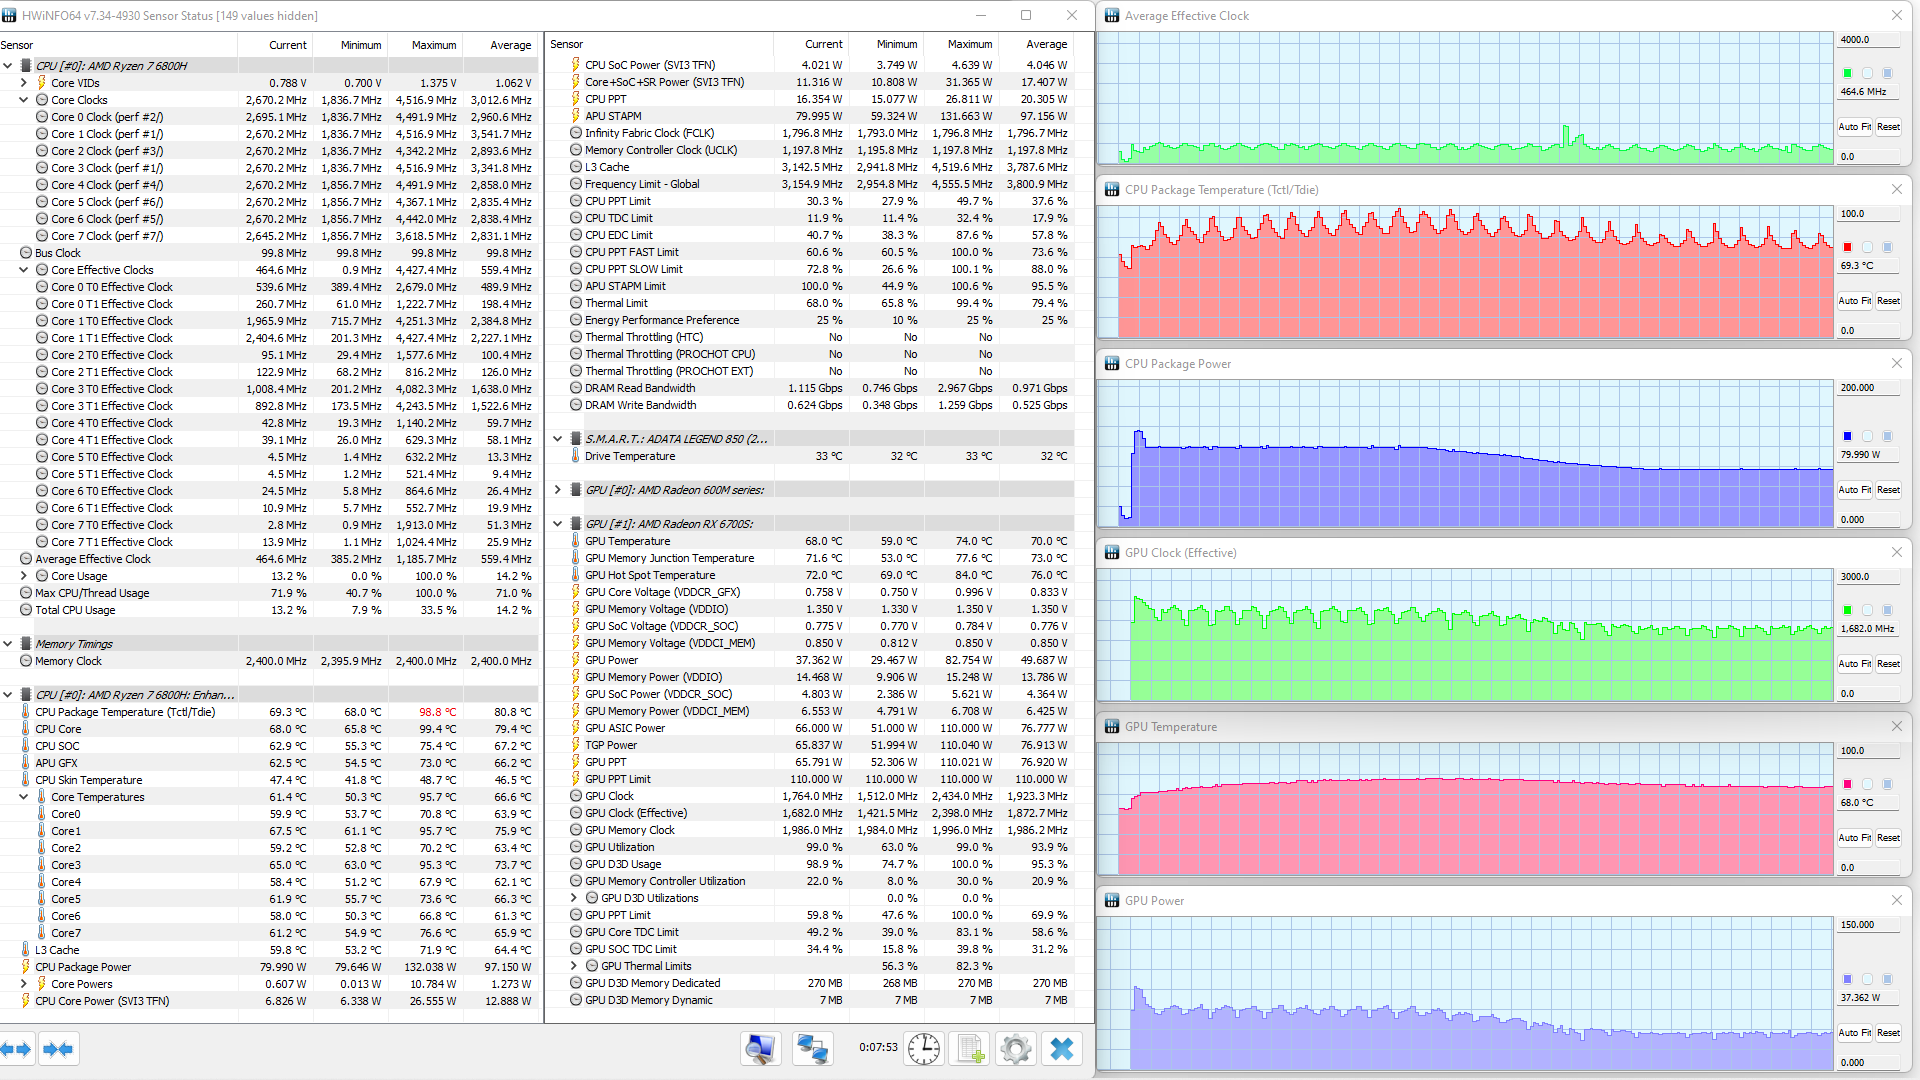Click the expand columns arrows icon
Image resolution: width=1920 pixels, height=1080 pixels.
pos(17,1049)
